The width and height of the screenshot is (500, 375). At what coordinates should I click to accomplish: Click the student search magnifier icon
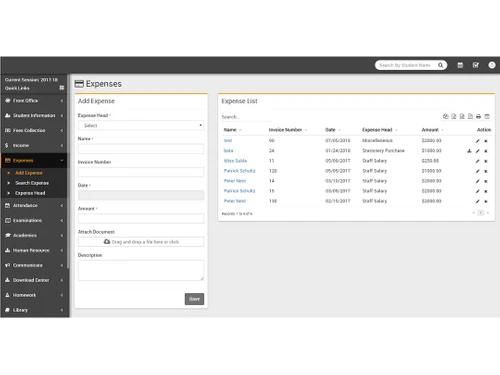[x=440, y=65]
